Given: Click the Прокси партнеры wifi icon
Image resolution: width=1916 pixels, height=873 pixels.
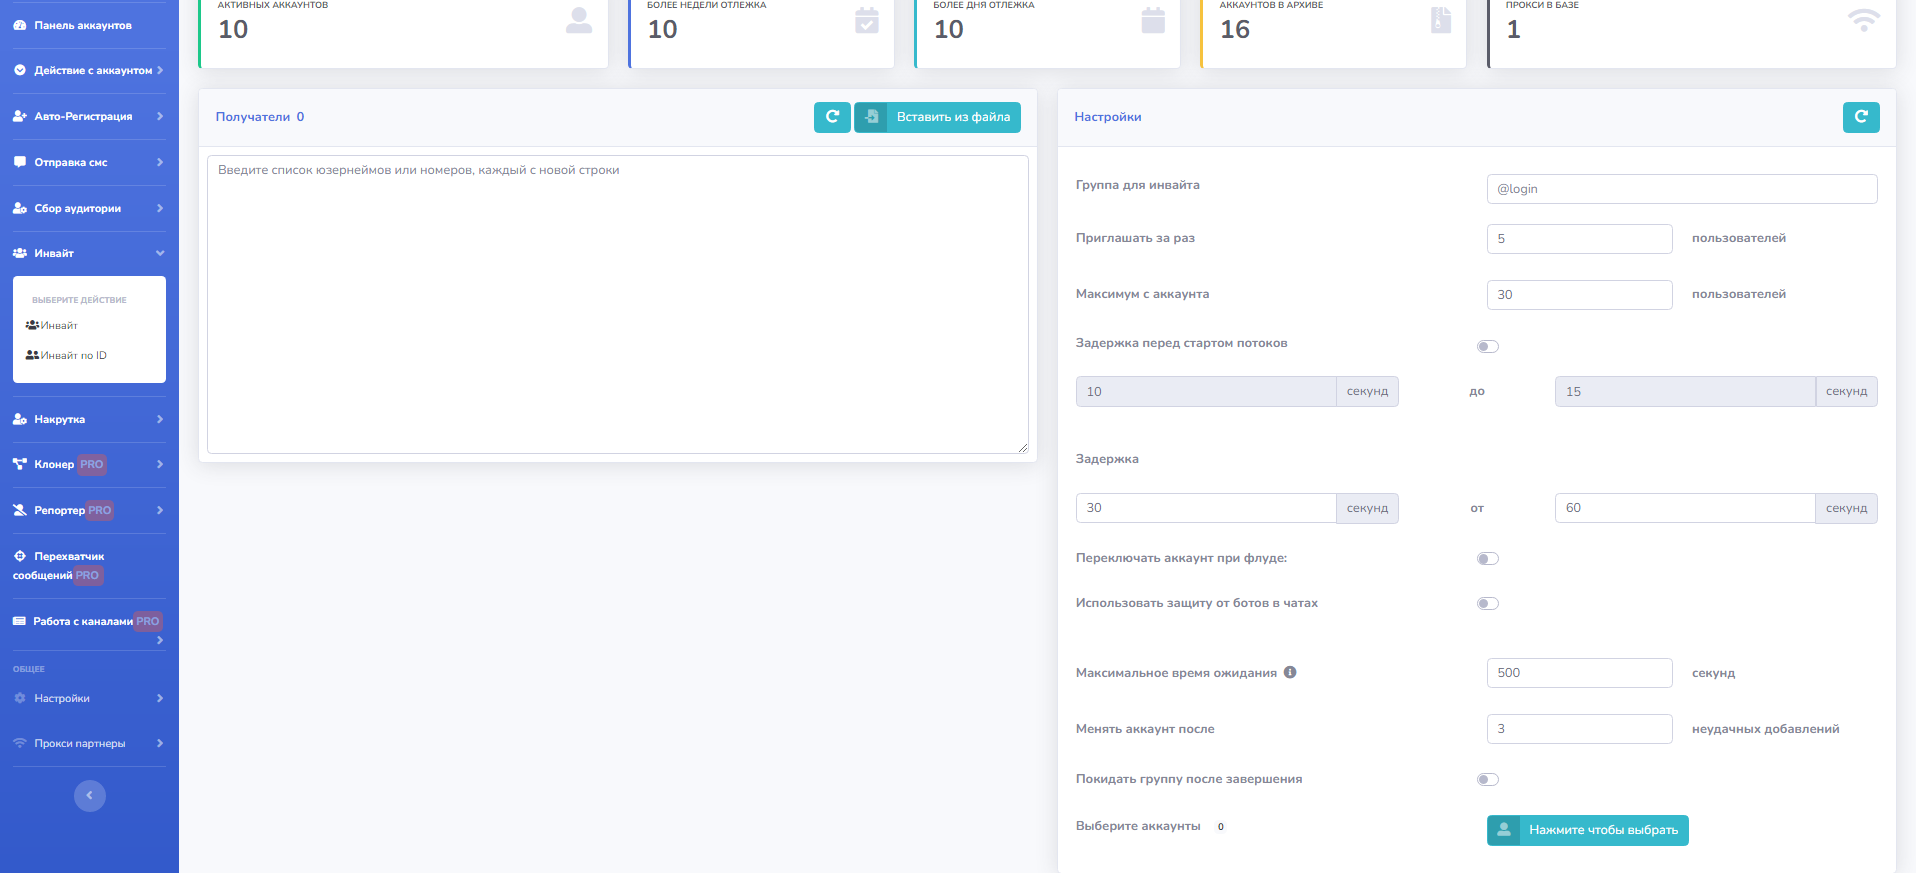Looking at the screenshot, I should pos(20,743).
